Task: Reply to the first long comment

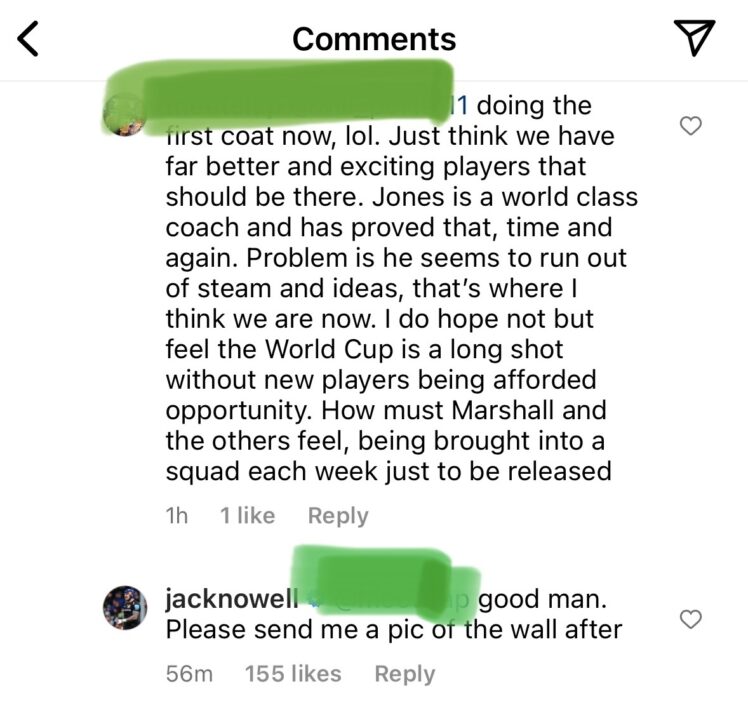Action: click(338, 516)
